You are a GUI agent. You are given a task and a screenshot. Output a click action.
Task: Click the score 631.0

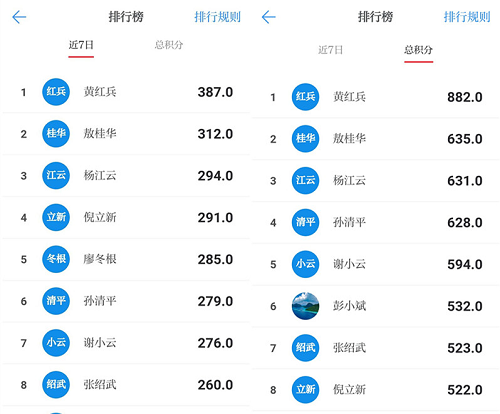[465, 181]
